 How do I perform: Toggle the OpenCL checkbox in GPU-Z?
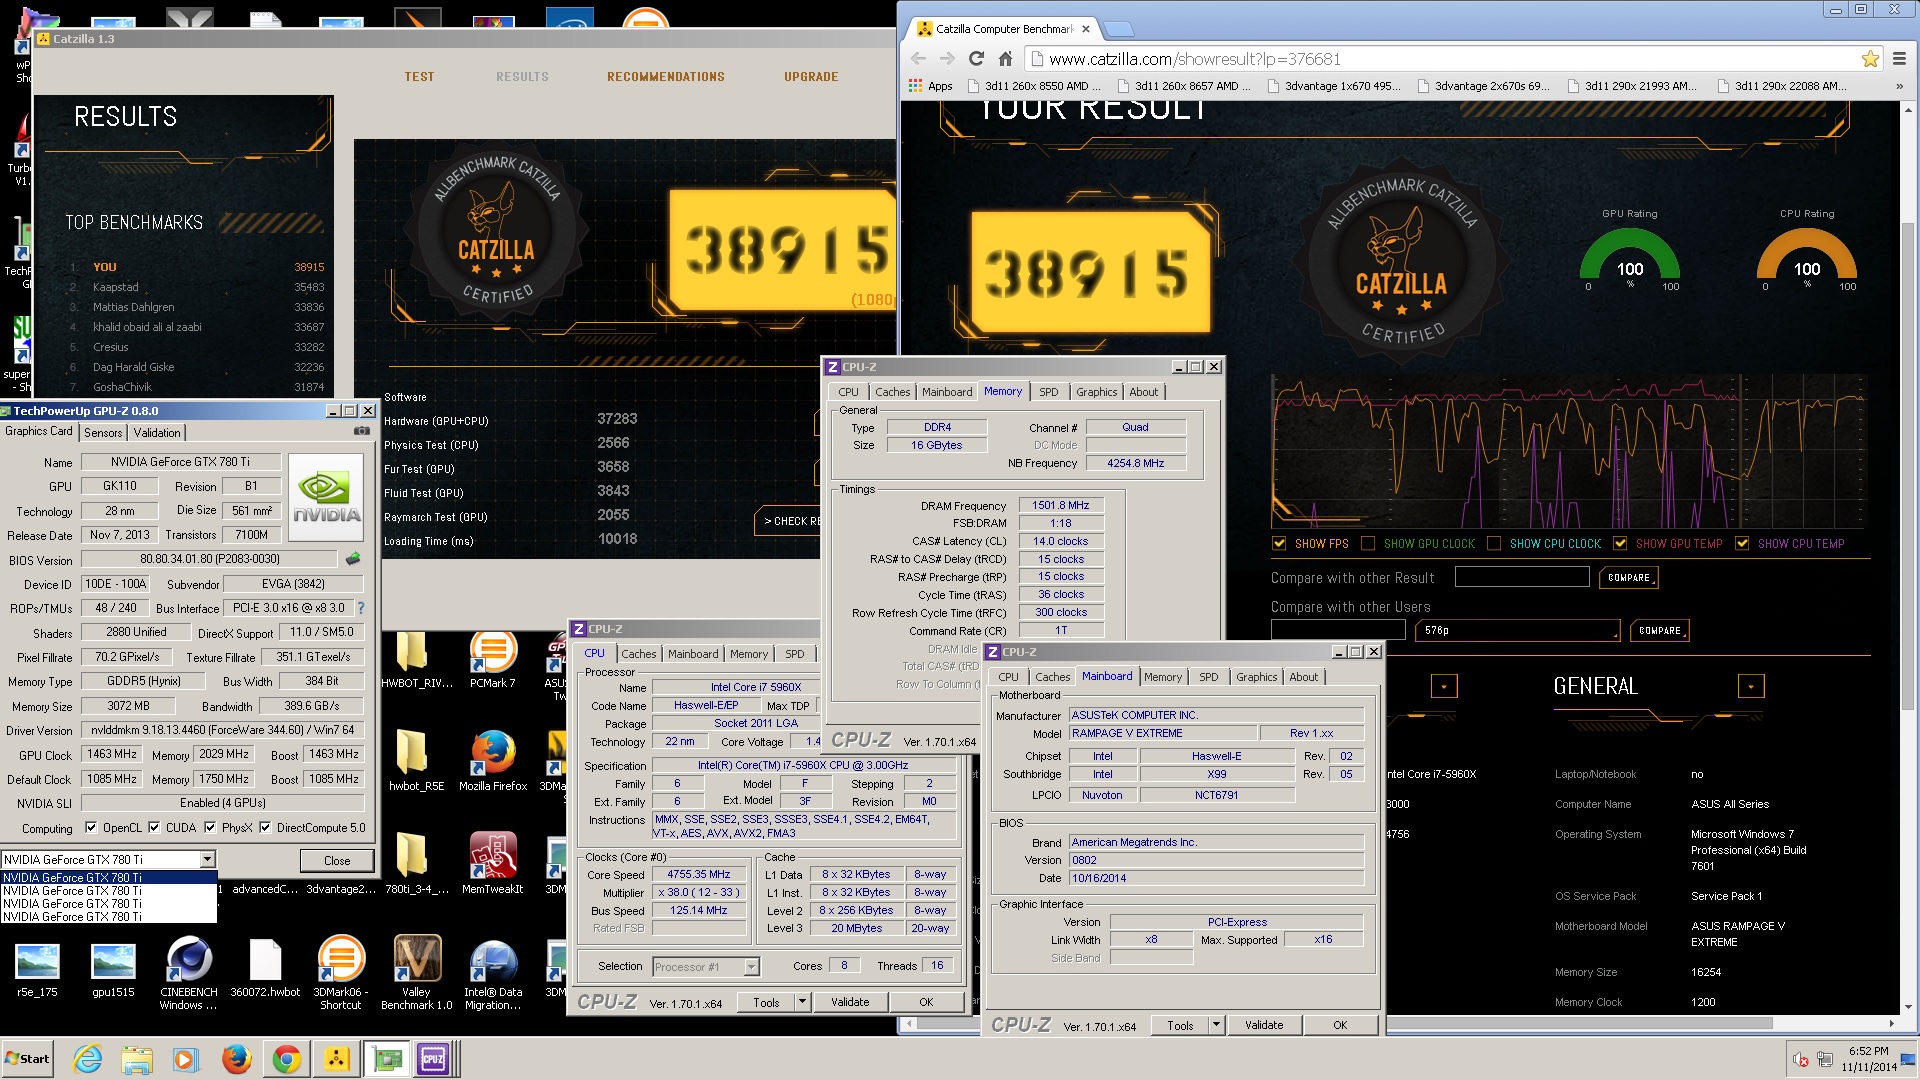[91, 827]
